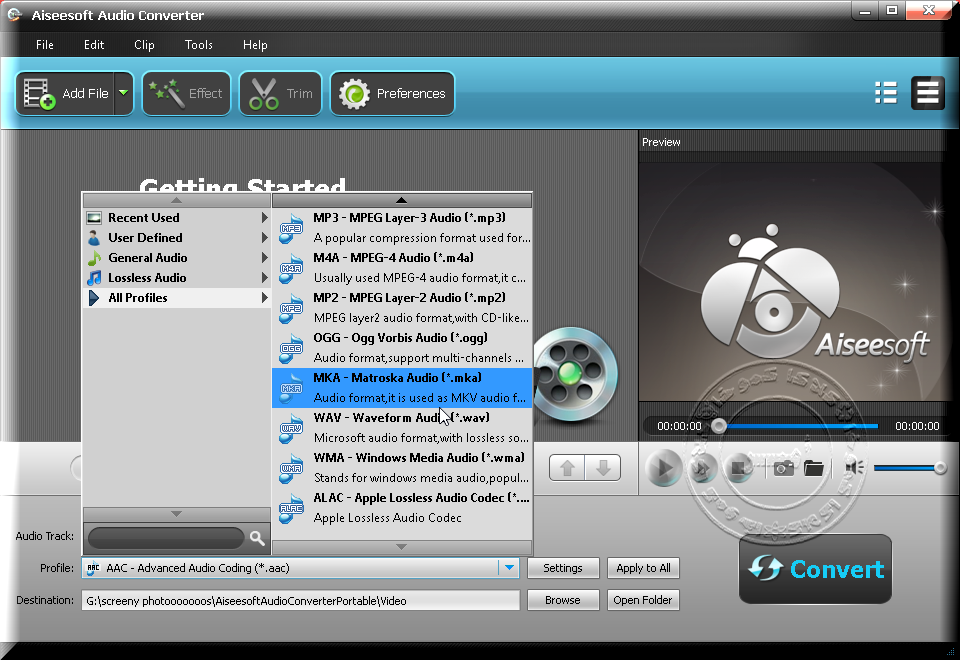Open the Profile dropdown arrow
The image size is (960, 660).
tap(509, 568)
